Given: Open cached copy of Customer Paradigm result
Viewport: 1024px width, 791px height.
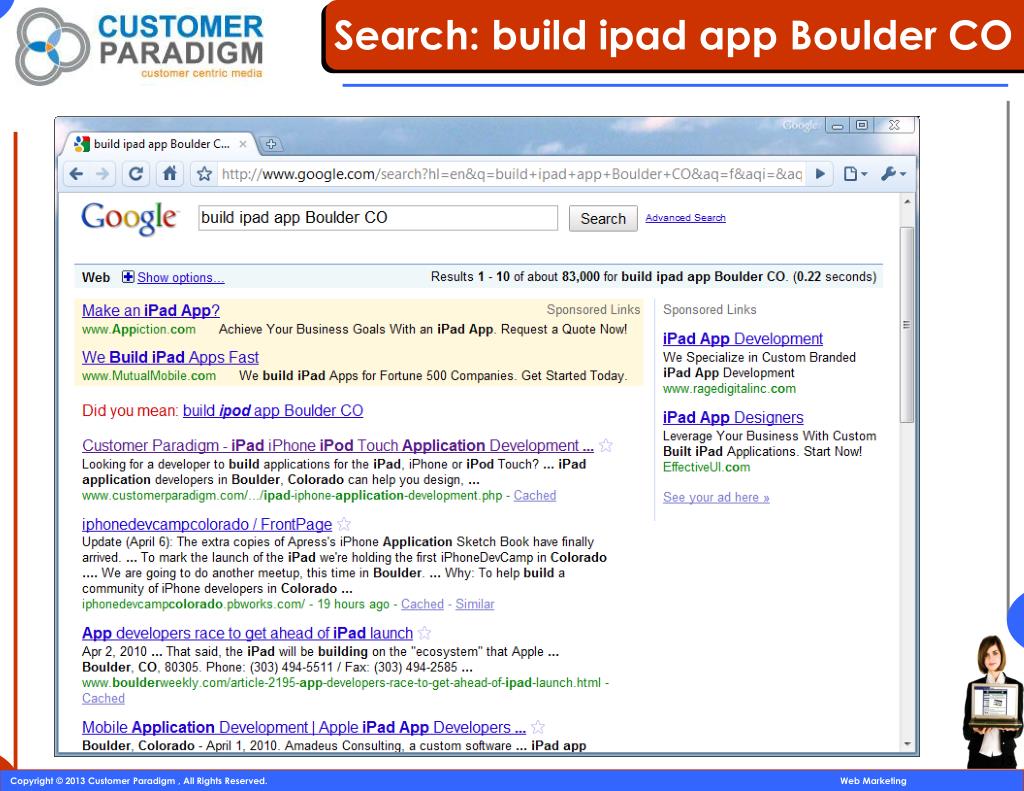Looking at the screenshot, I should (535, 495).
